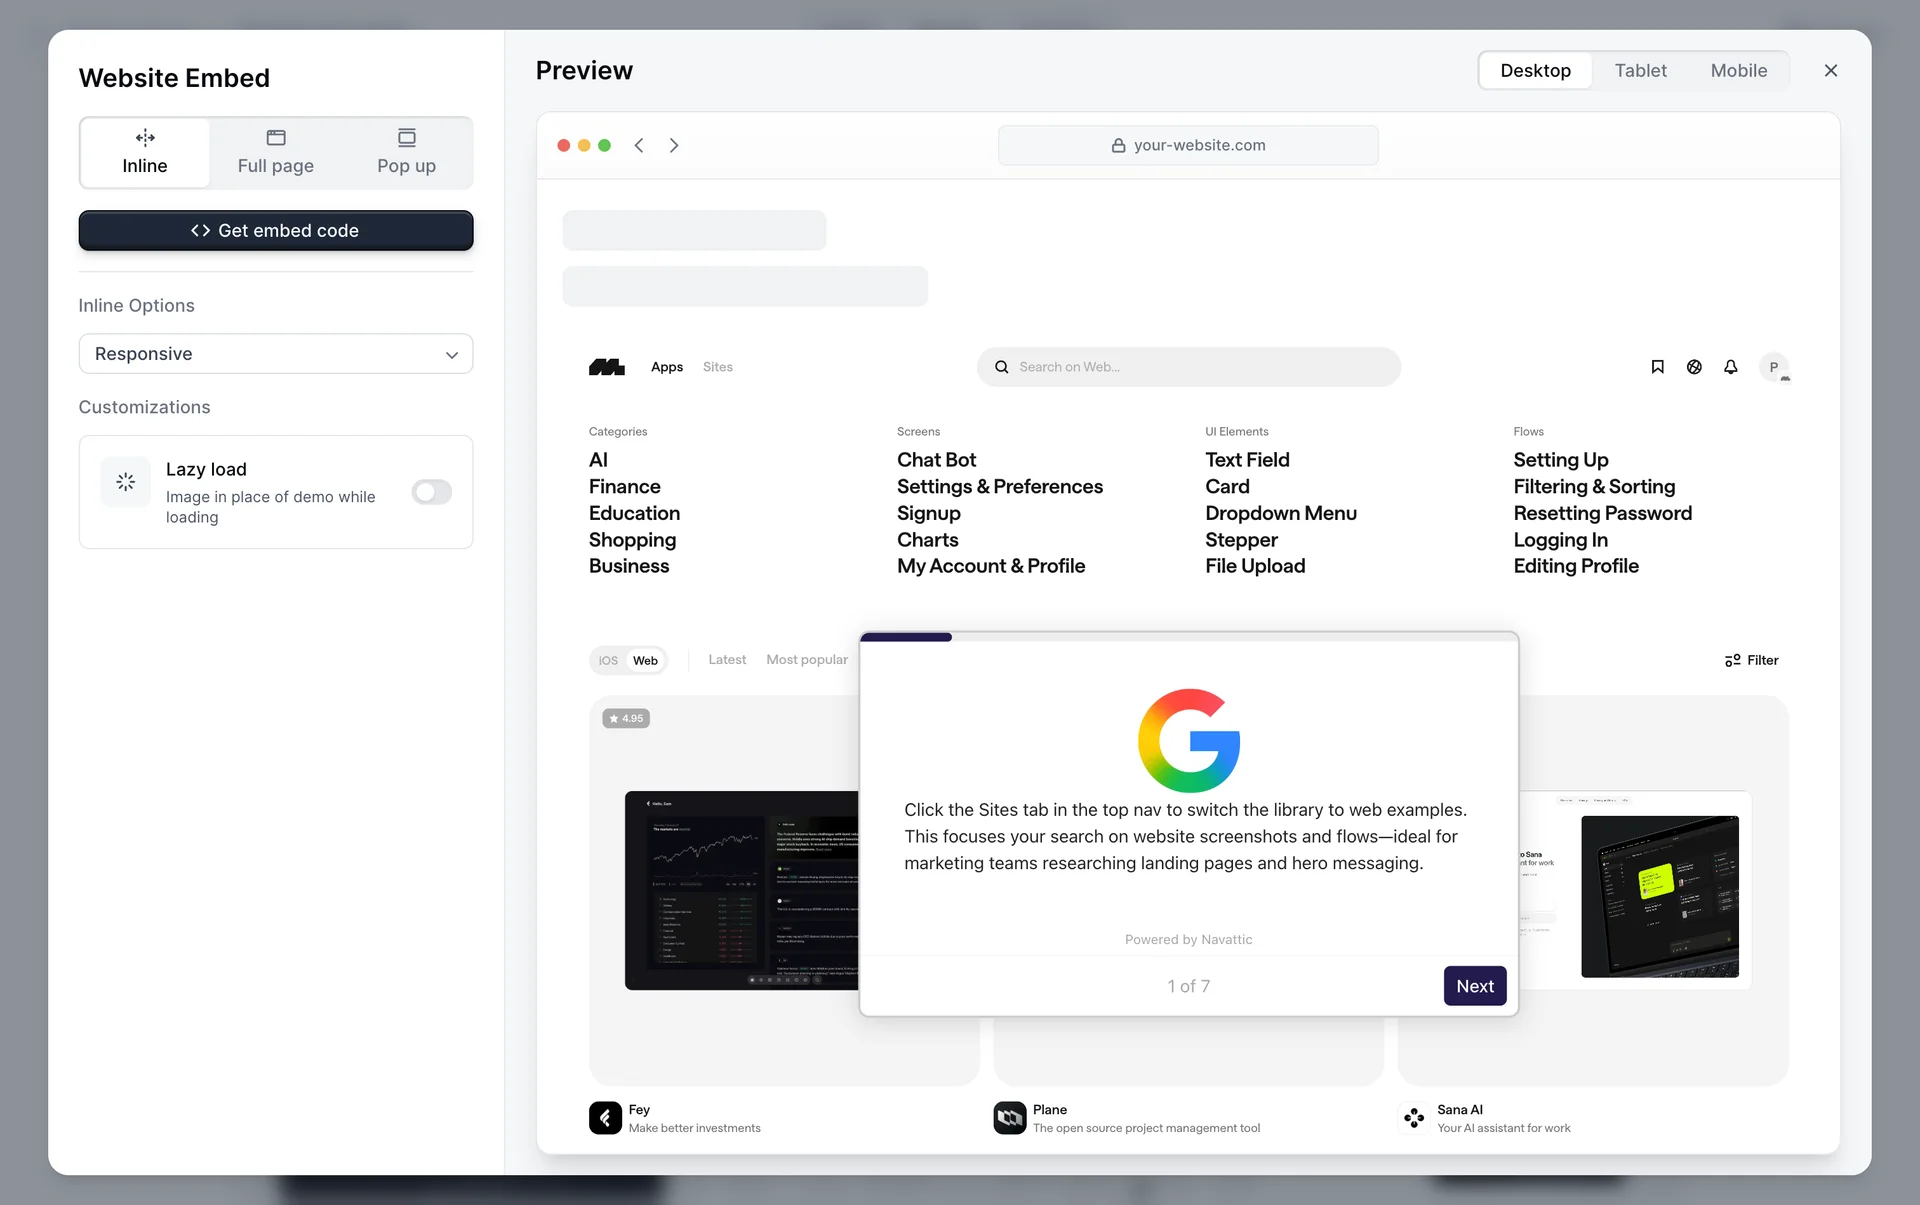Click Next in the demo tooltip
This screenshot has height=1205, width=1920.
[x=1474, y=986]
